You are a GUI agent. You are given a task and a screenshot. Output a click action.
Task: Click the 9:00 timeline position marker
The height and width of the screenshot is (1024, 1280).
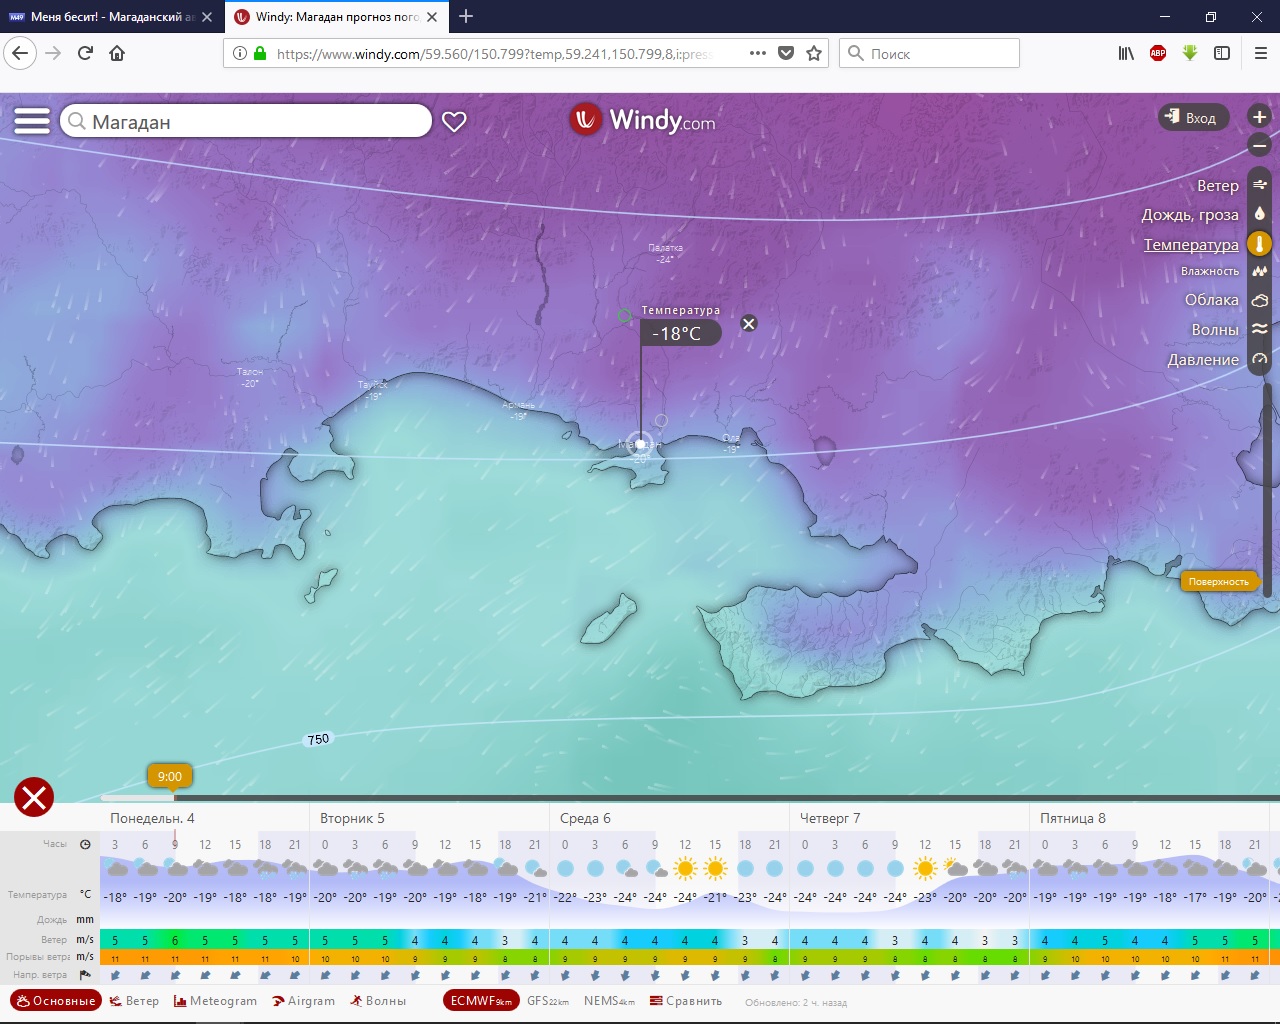[170, 776]
